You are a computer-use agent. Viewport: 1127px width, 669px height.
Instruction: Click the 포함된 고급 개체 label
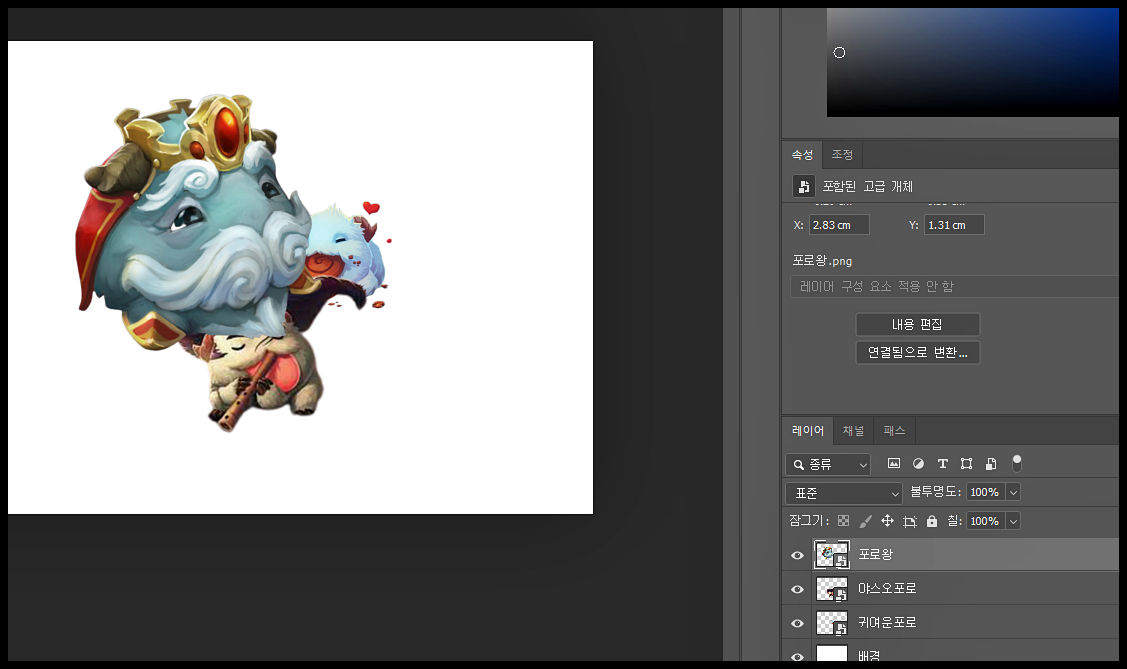868,186
